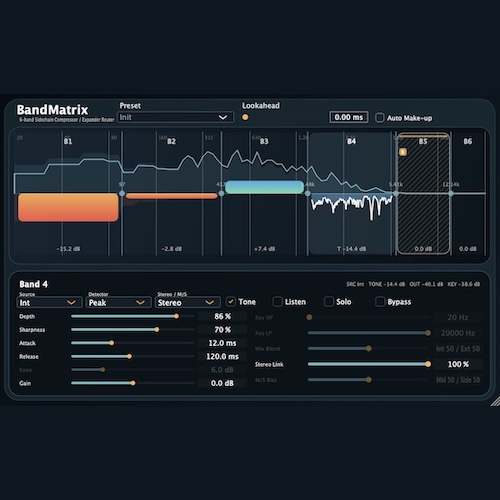Viewport: 500px width, 500px height.
Task: Click the yellow bypass badge in band B5
Action: [x=403, y=152]
